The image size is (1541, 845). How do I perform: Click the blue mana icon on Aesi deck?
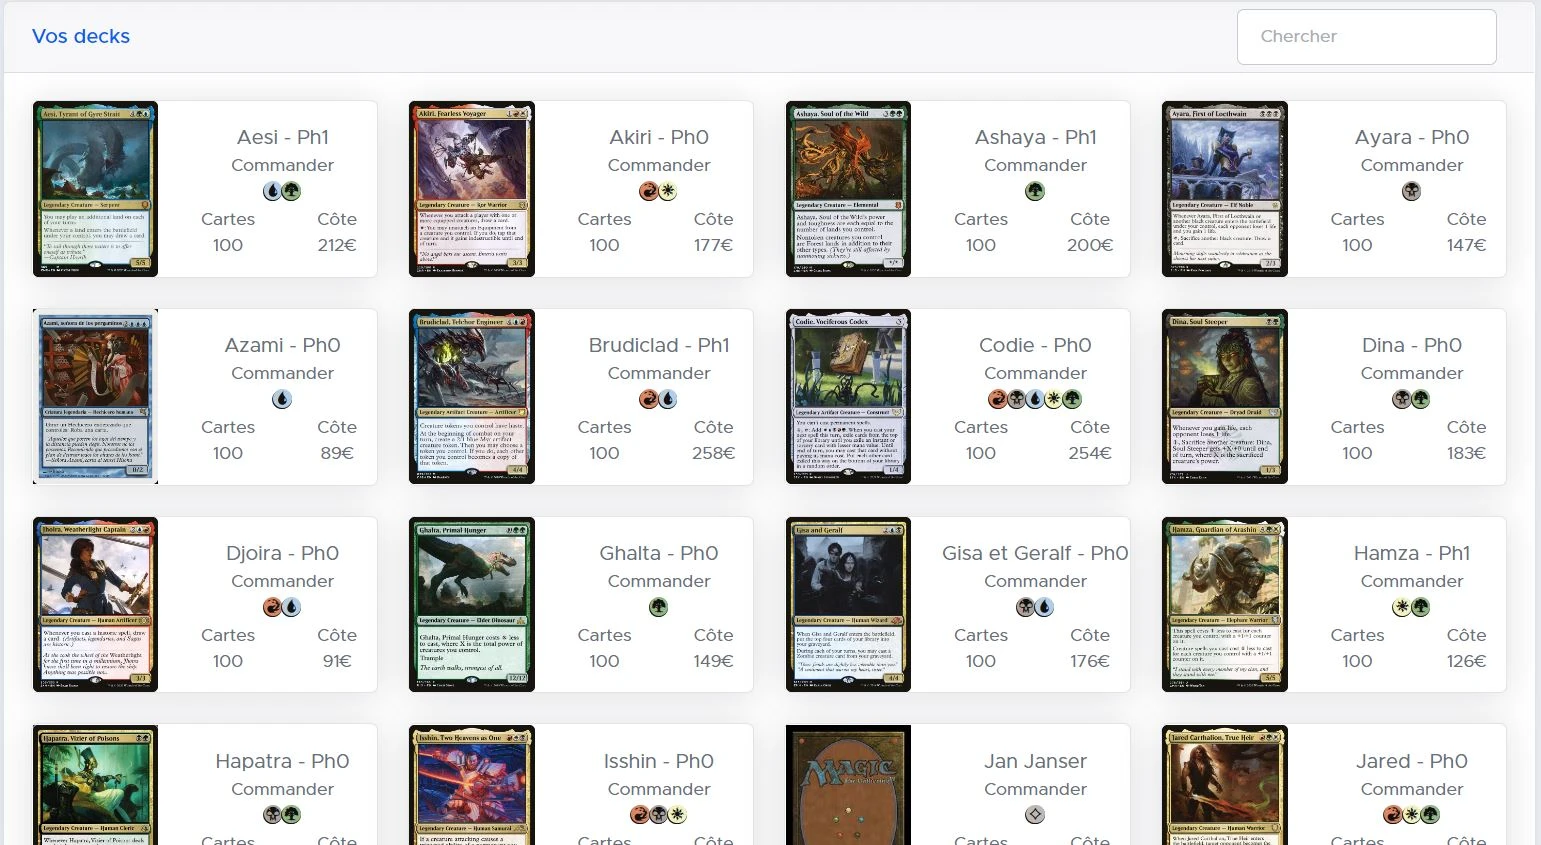pos(273,191)
